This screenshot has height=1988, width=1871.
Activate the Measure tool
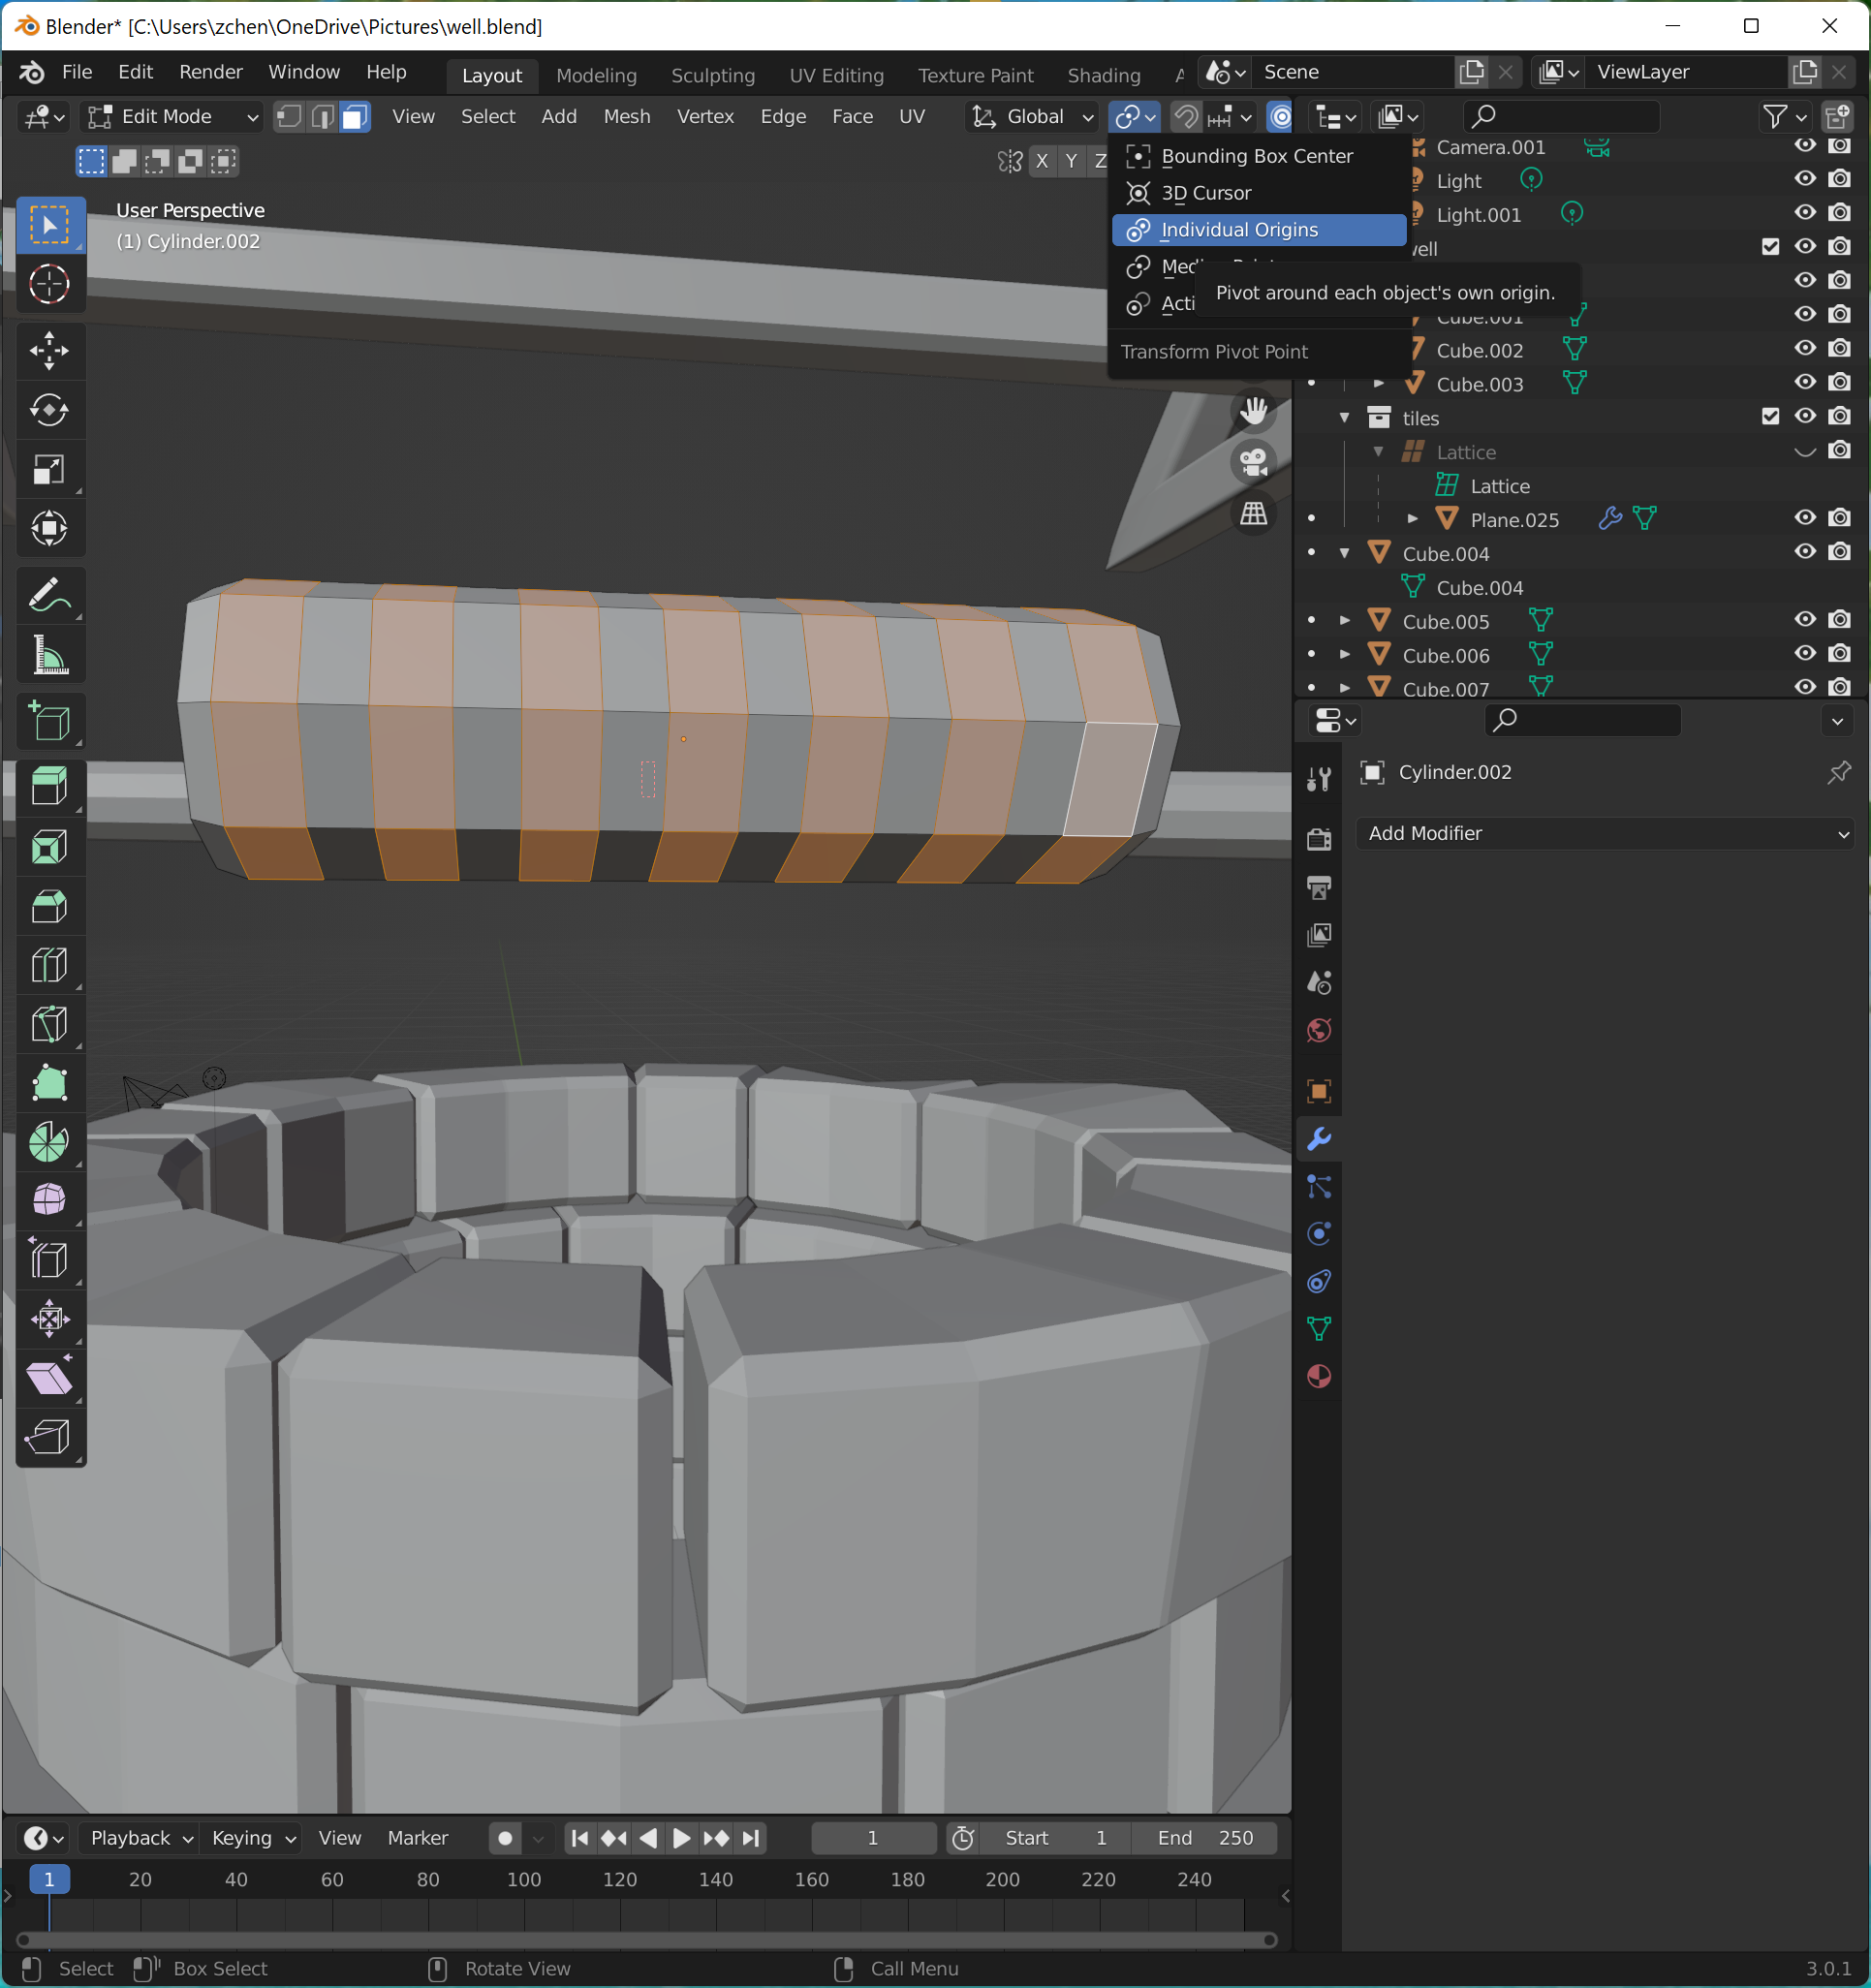point(48,656)
